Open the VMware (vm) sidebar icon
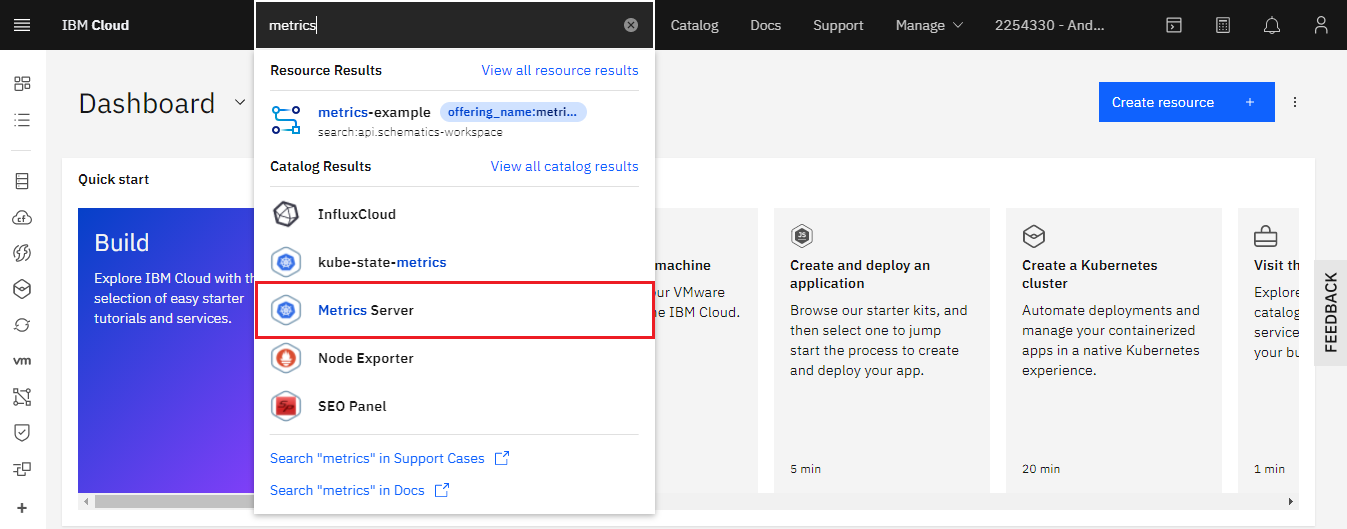 click(22, 361)
